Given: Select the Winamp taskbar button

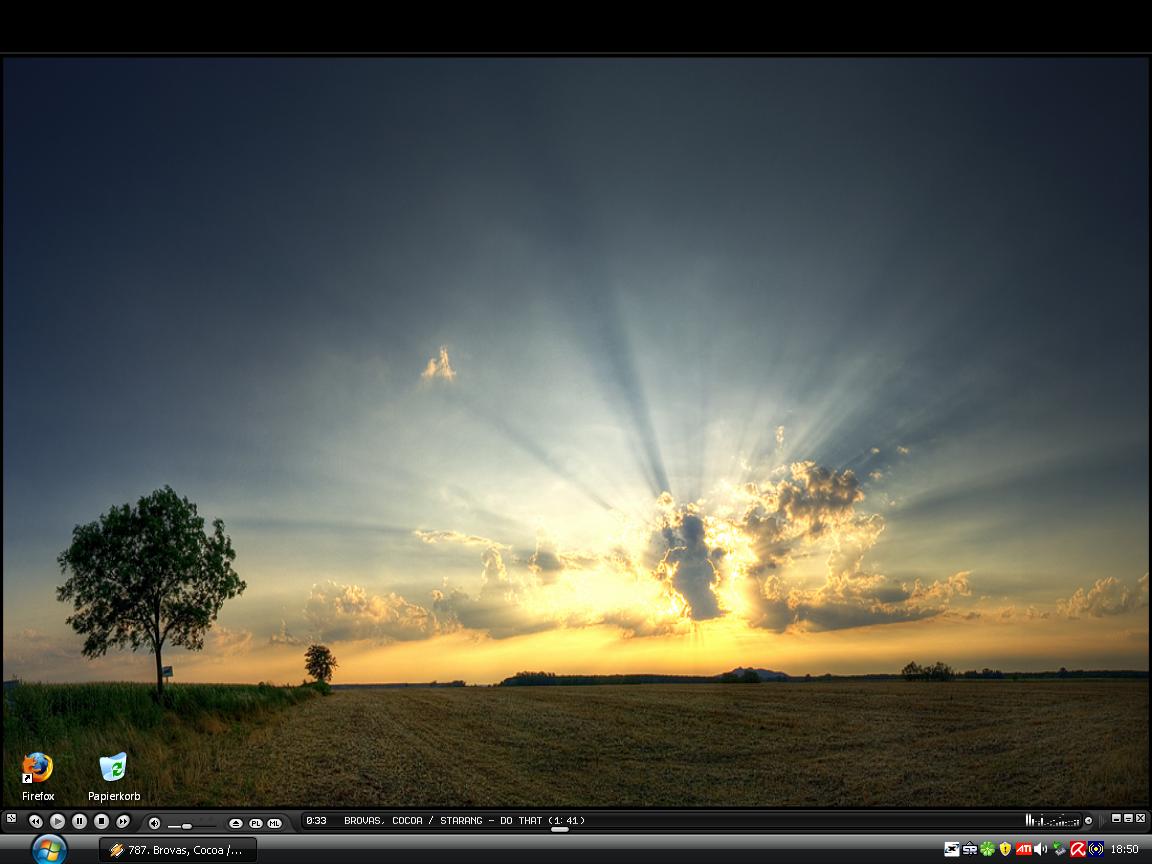Looking at the screenshot, I should click(x=178, y=850).
